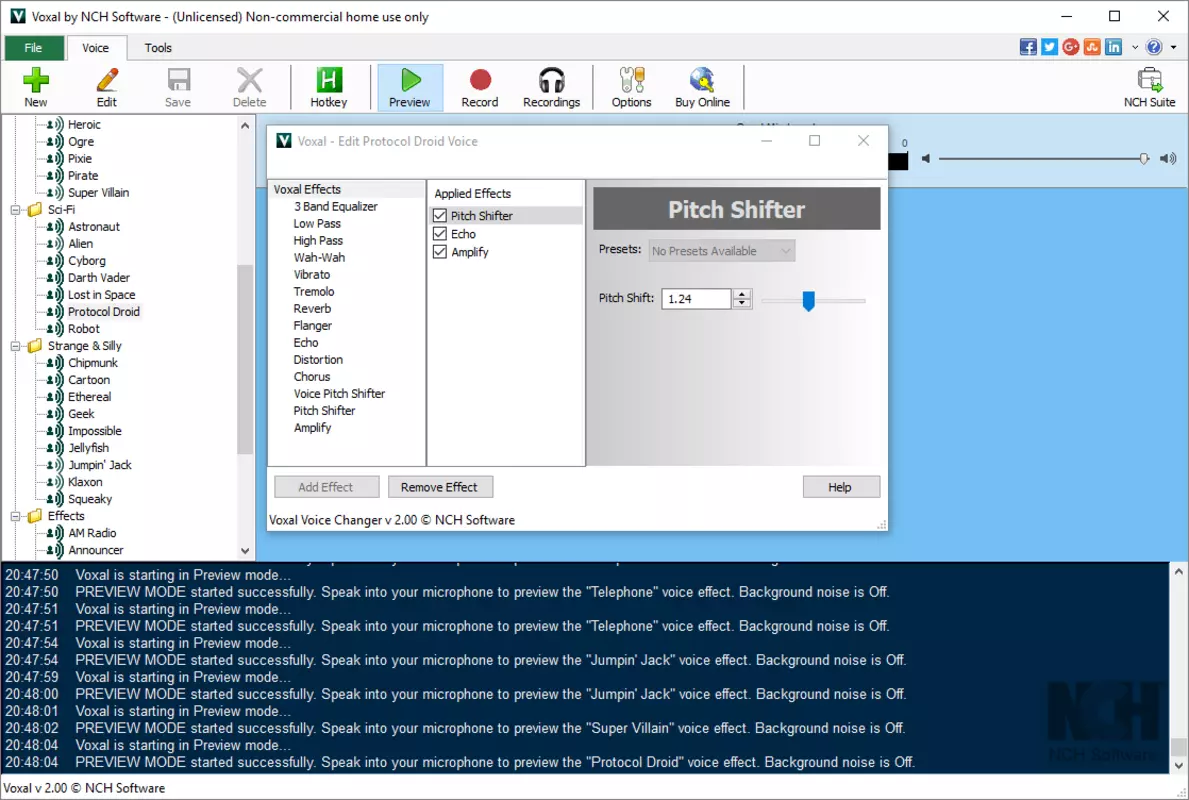Select the Darth Vader voice
The height and width of the screenshot is (800, 1189).
99,278
